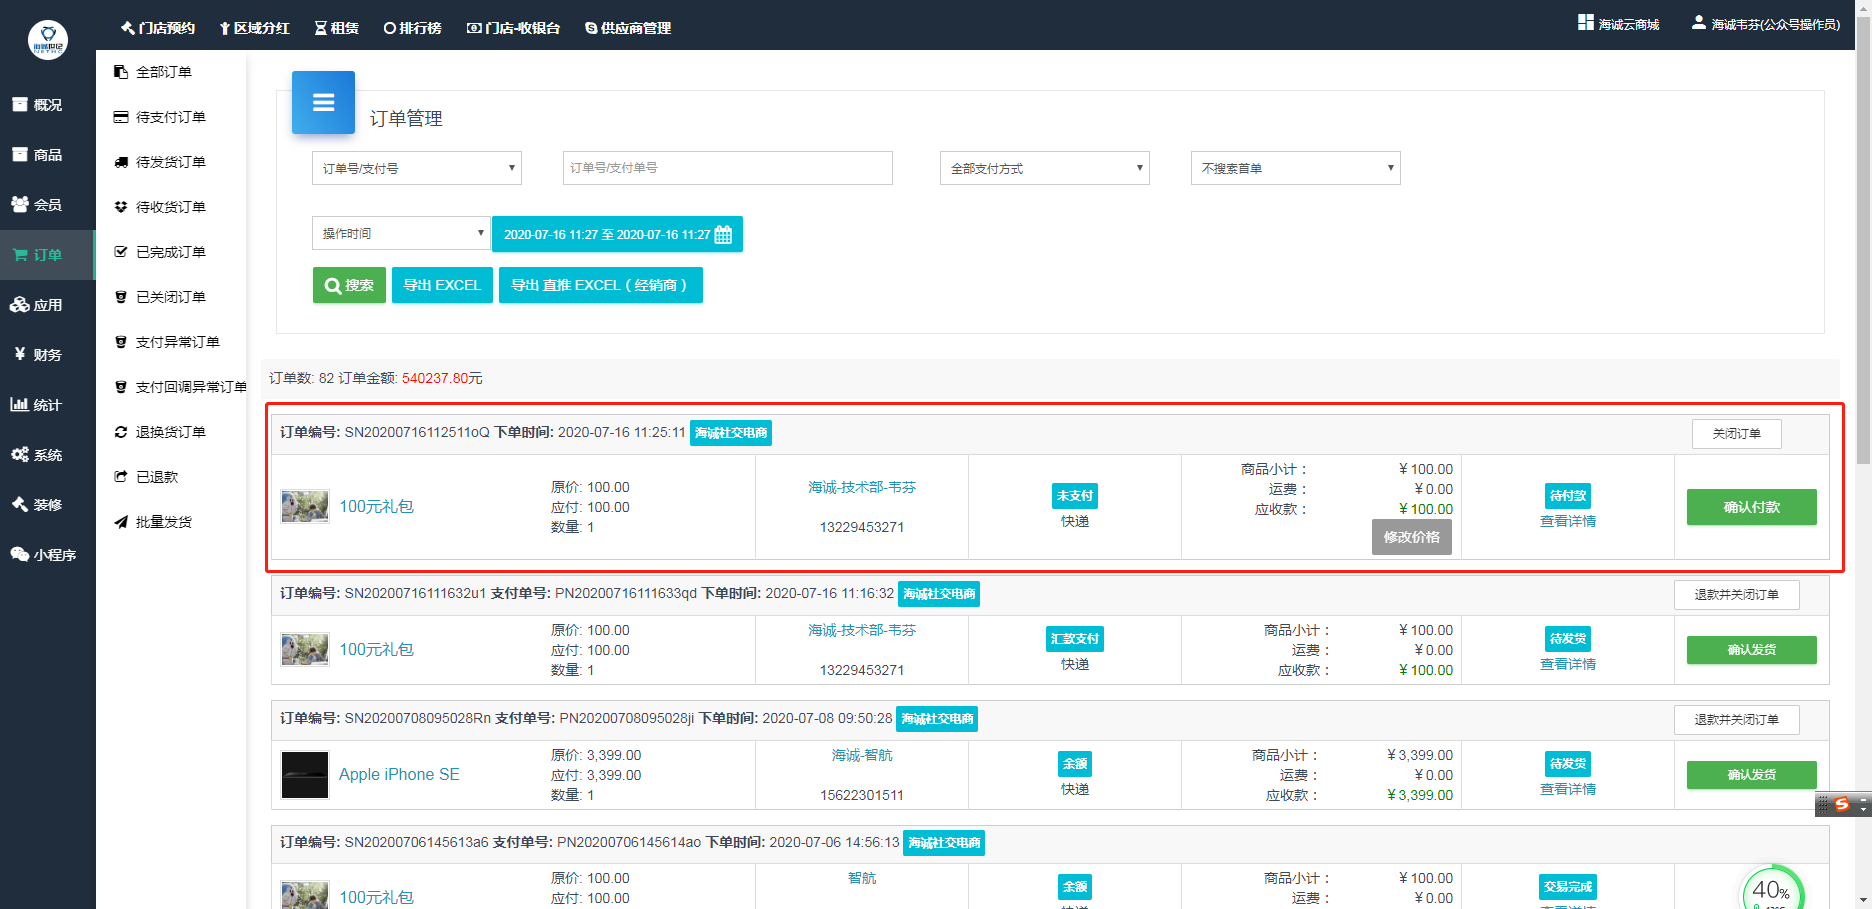Click the blue hamburger menu icon
The image size is (1872, 909).
[x=323, y=102]
